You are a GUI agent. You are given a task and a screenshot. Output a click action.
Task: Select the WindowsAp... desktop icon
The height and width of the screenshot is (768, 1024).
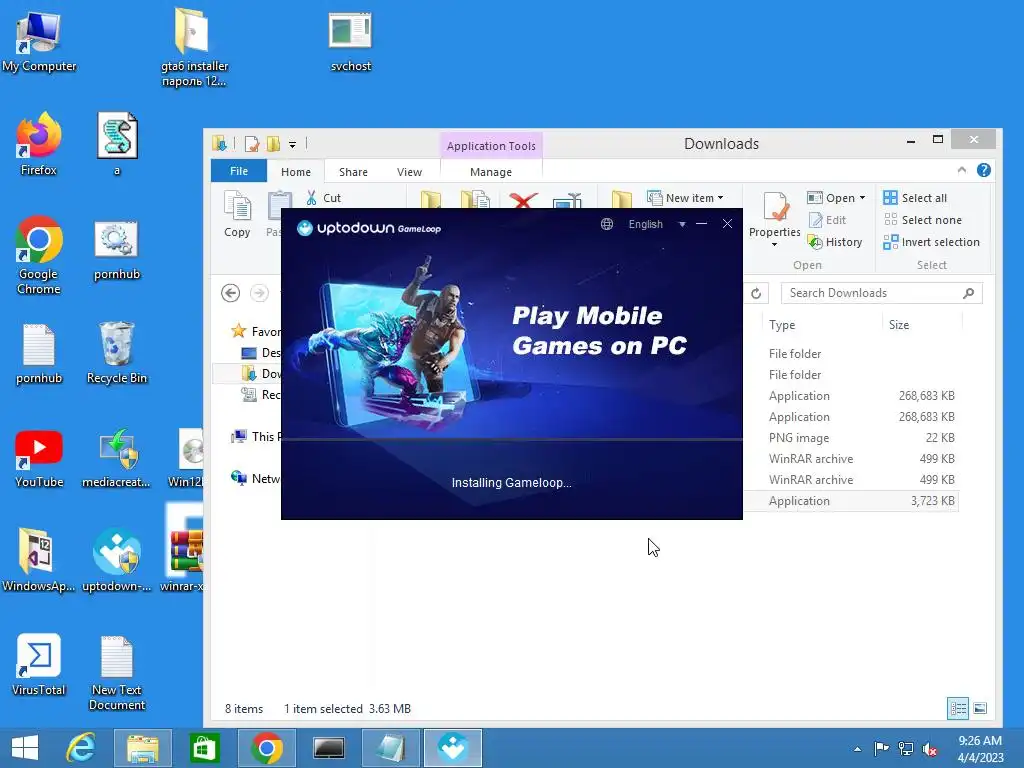click(39, 560)
